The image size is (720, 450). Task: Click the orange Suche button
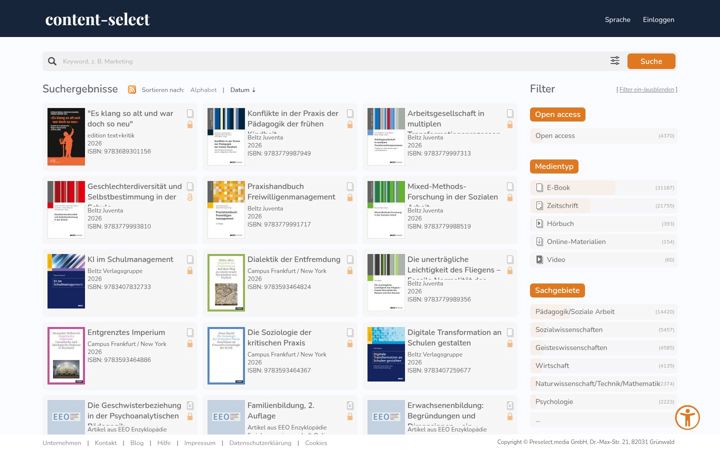pyautogui.click(x=651, y=61)
